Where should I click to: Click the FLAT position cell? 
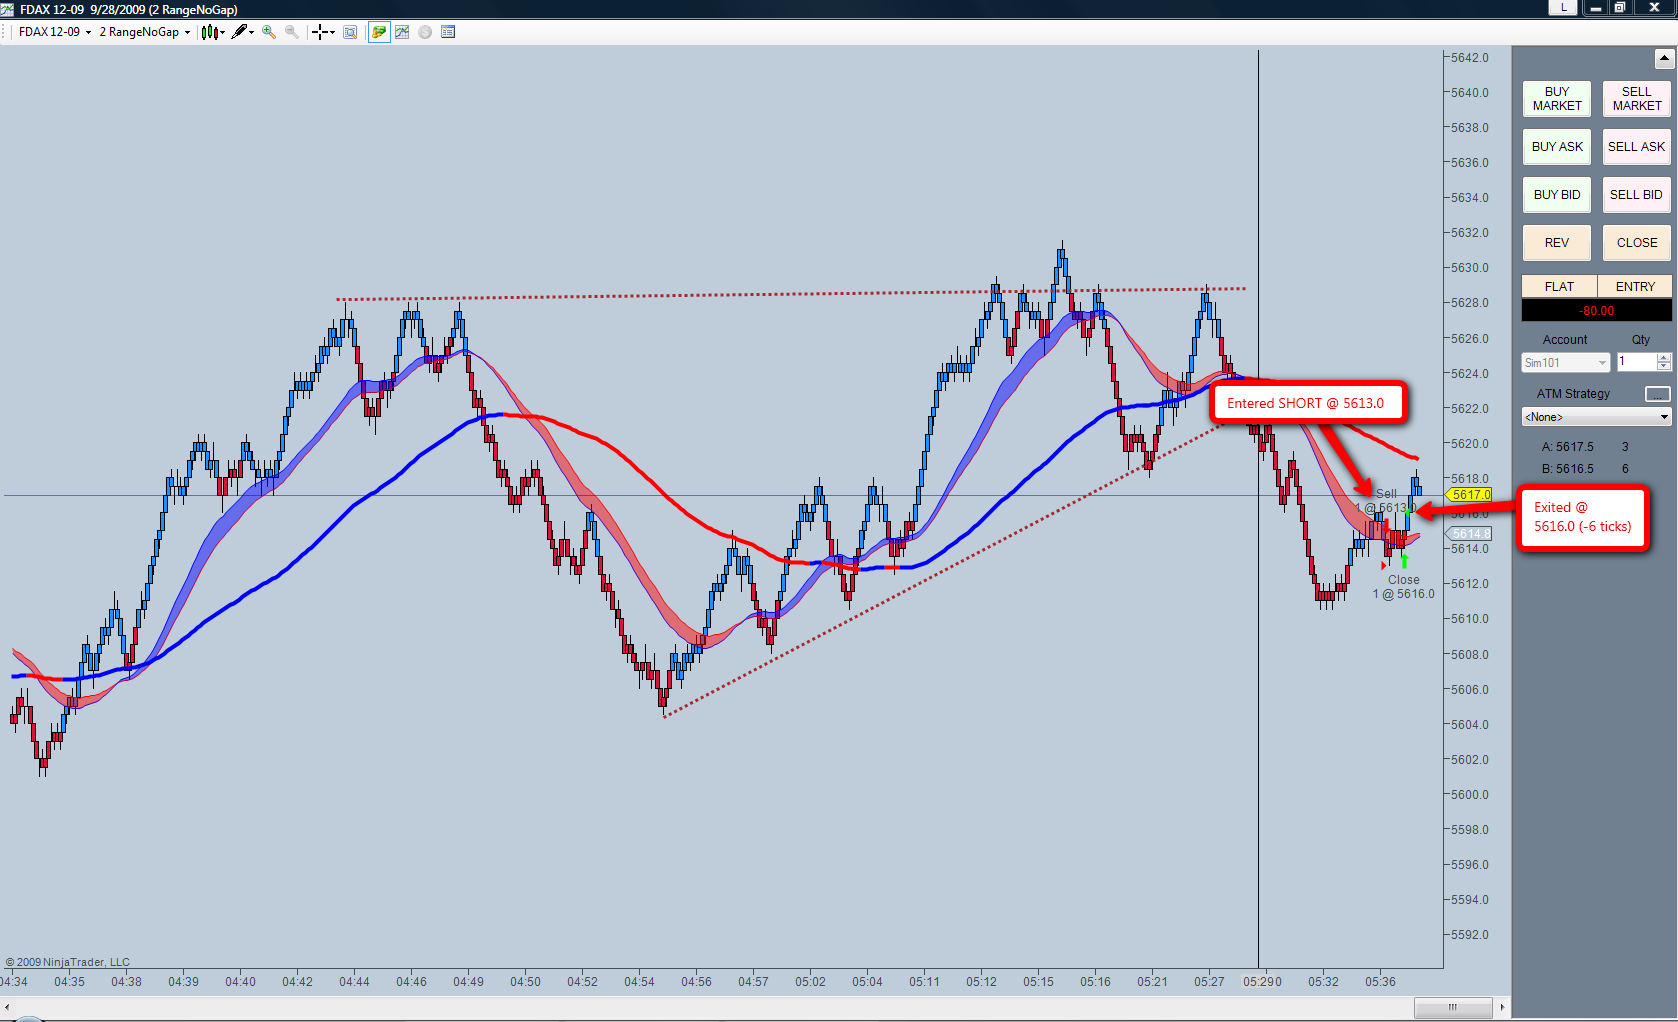point(1559,287)
